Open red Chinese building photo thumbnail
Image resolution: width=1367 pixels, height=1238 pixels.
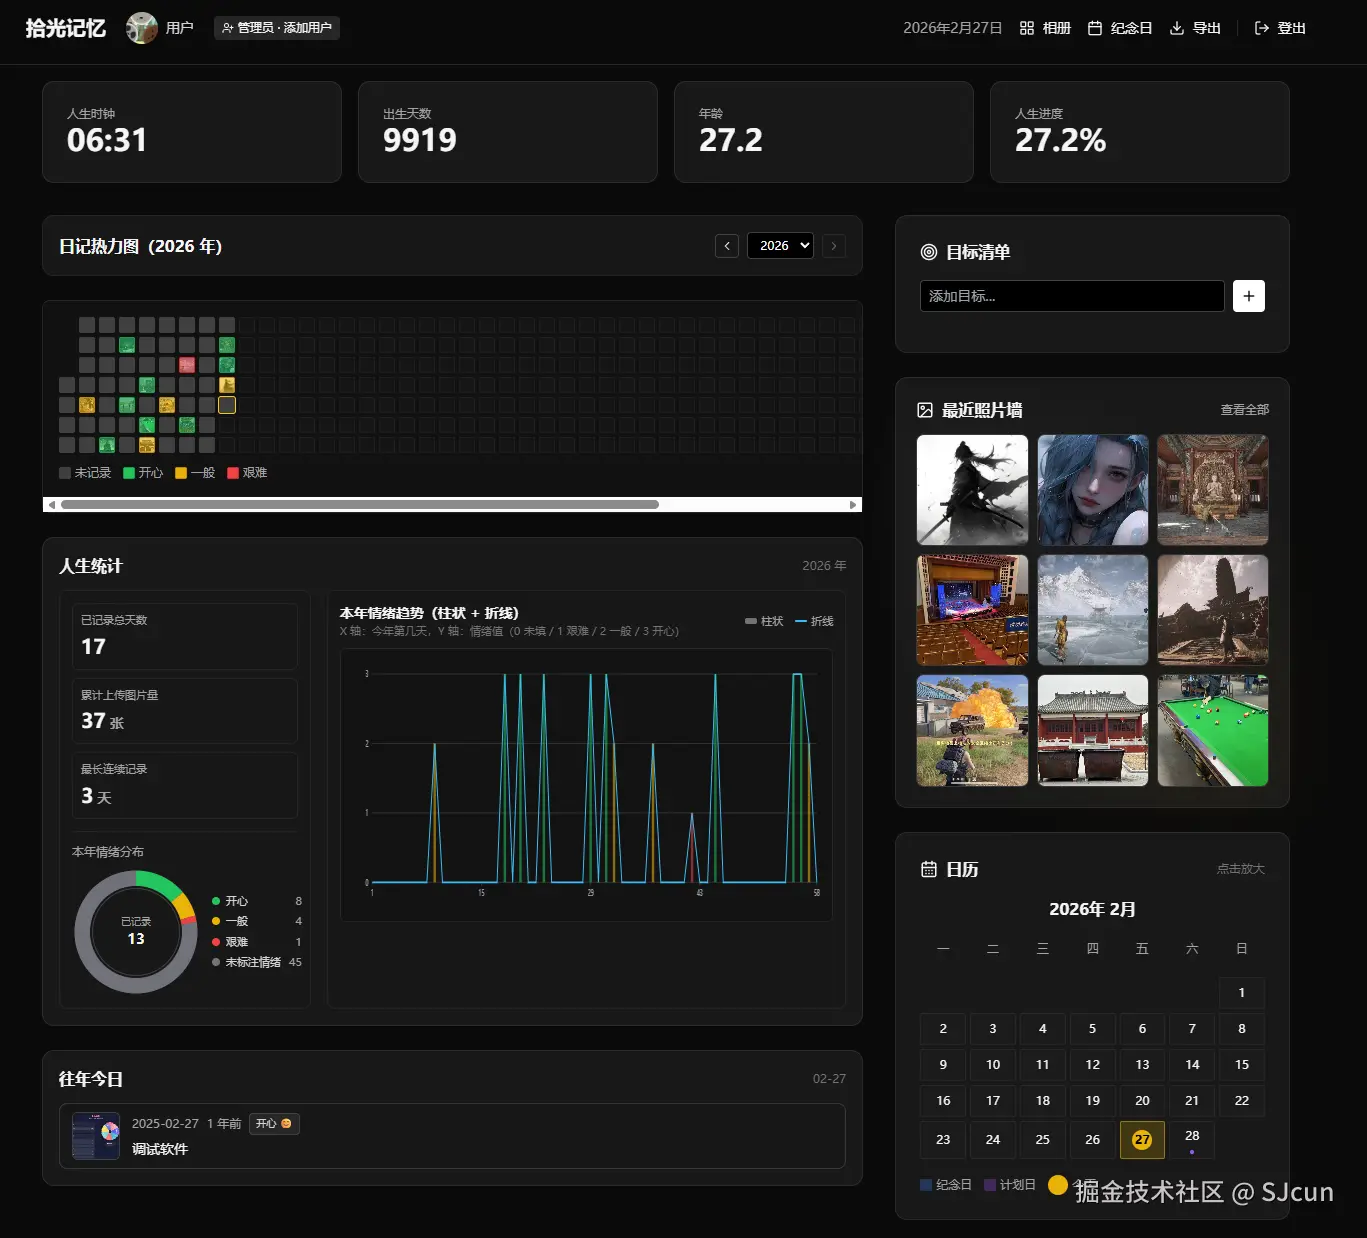1093,731
